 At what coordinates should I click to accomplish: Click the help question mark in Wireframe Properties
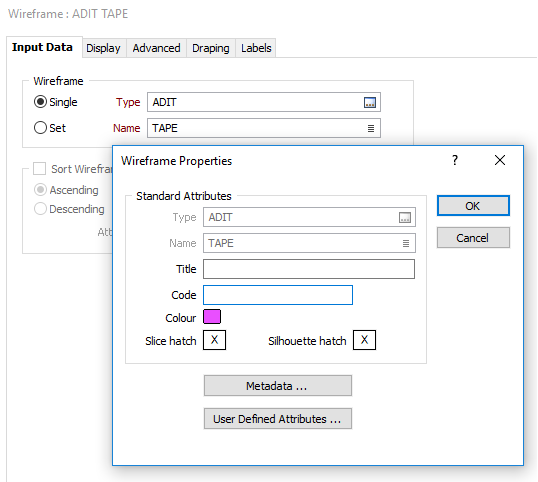(455, 160)
